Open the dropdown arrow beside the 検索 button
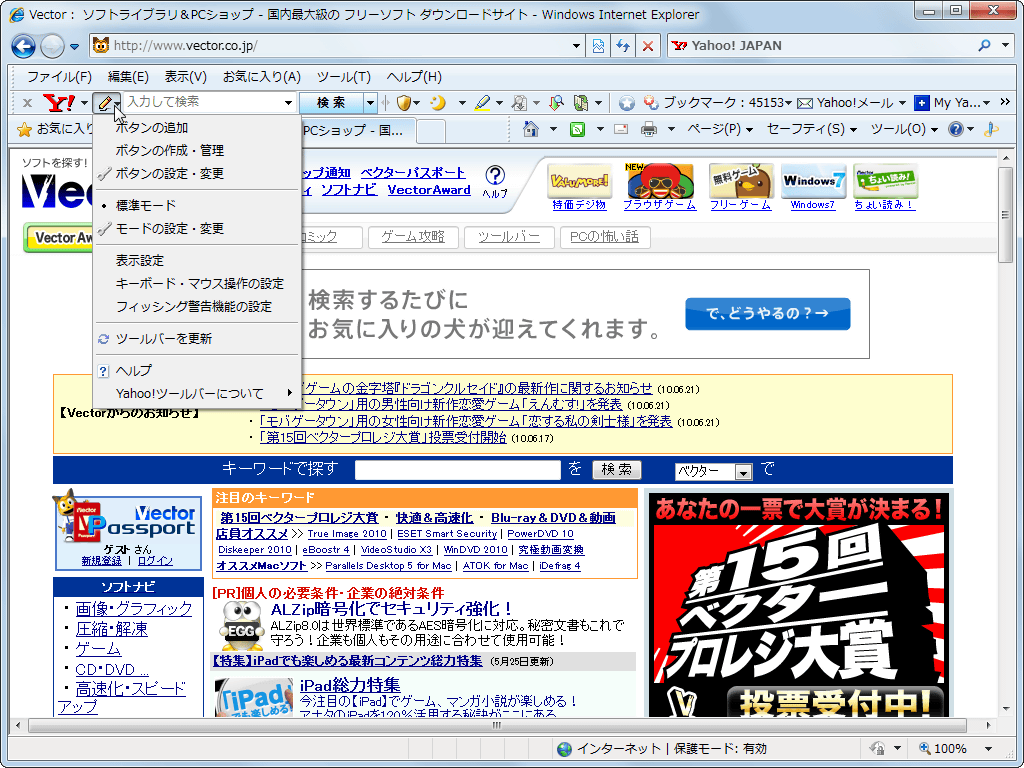 pos(370,103)
